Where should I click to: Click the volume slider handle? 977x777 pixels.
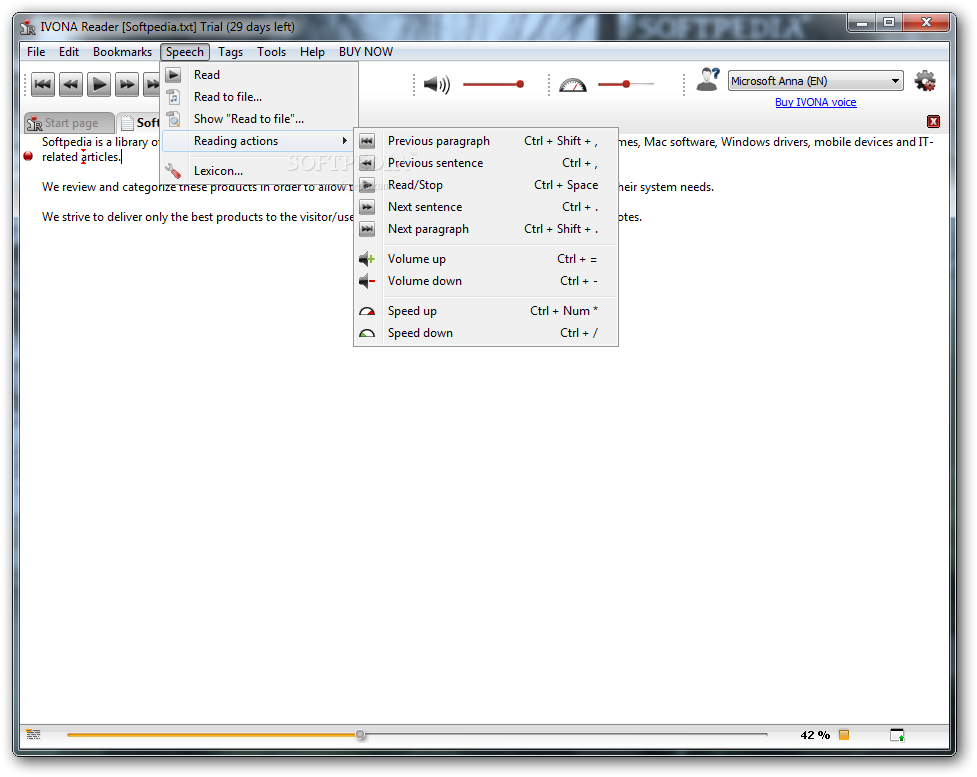point(520,84)
